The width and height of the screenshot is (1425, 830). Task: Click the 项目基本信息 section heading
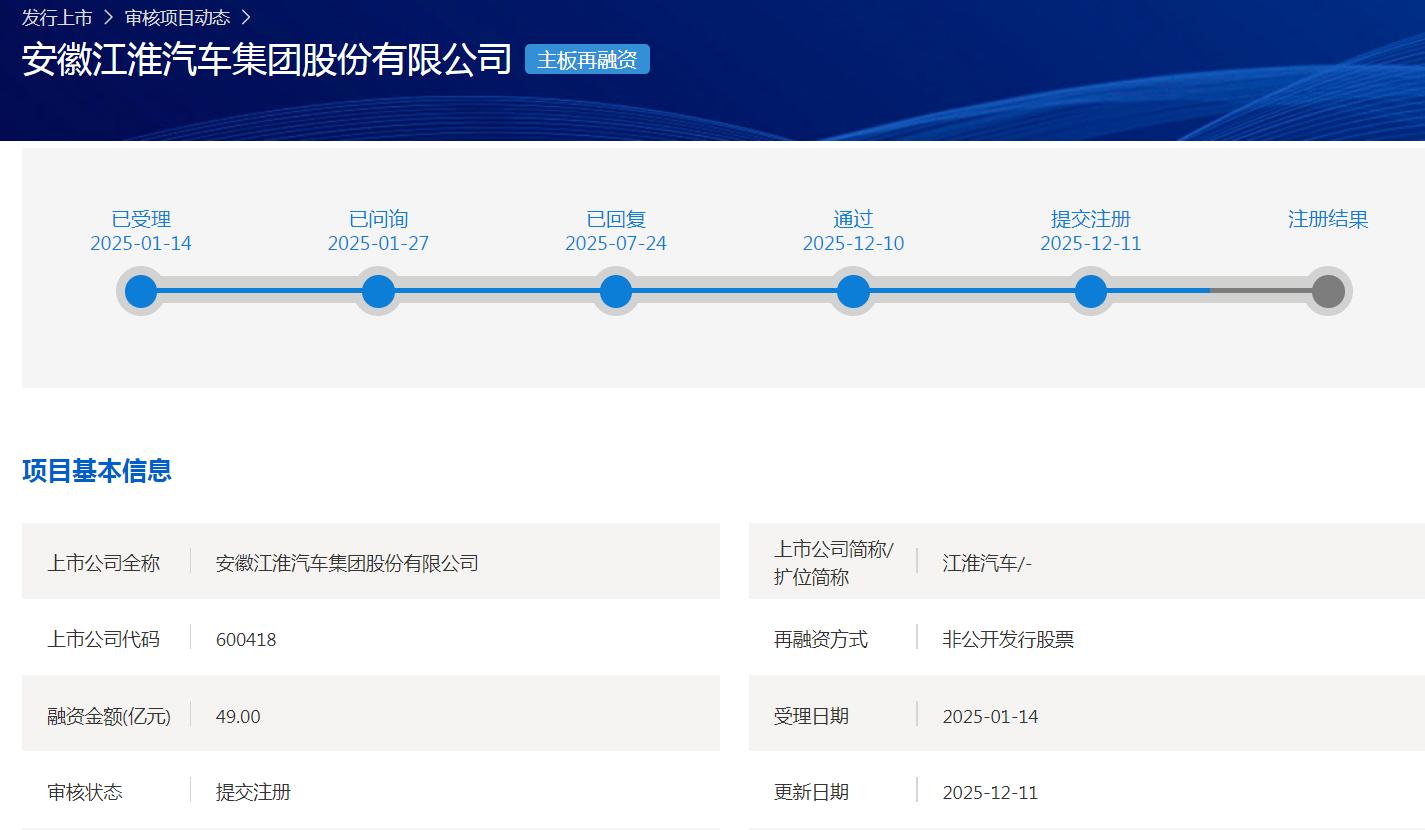click(97, 470)
